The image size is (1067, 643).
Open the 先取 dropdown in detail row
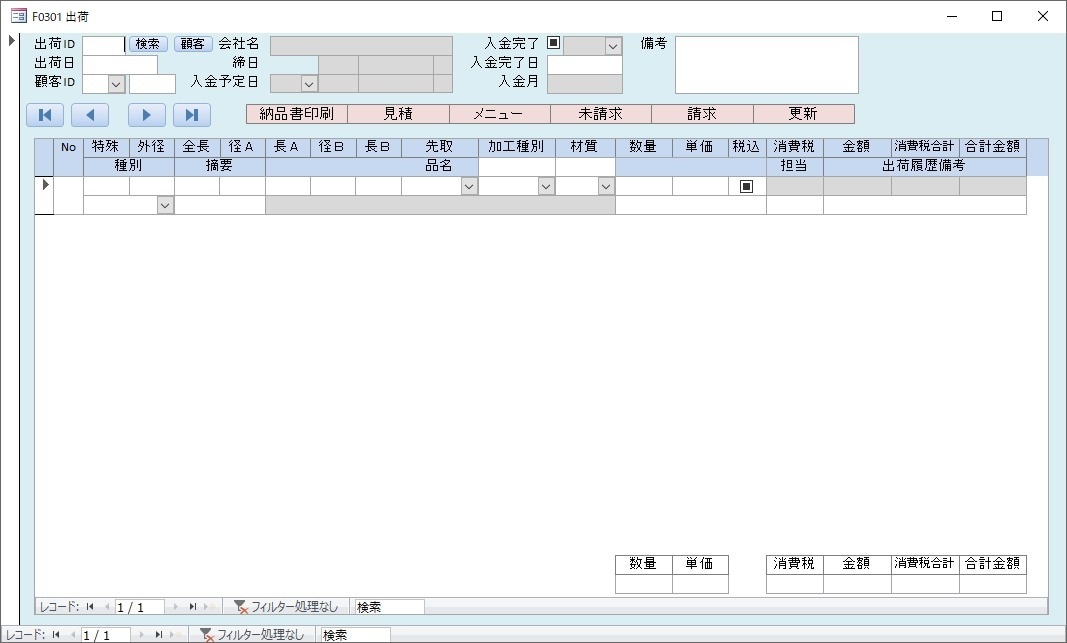pos(469,186)
